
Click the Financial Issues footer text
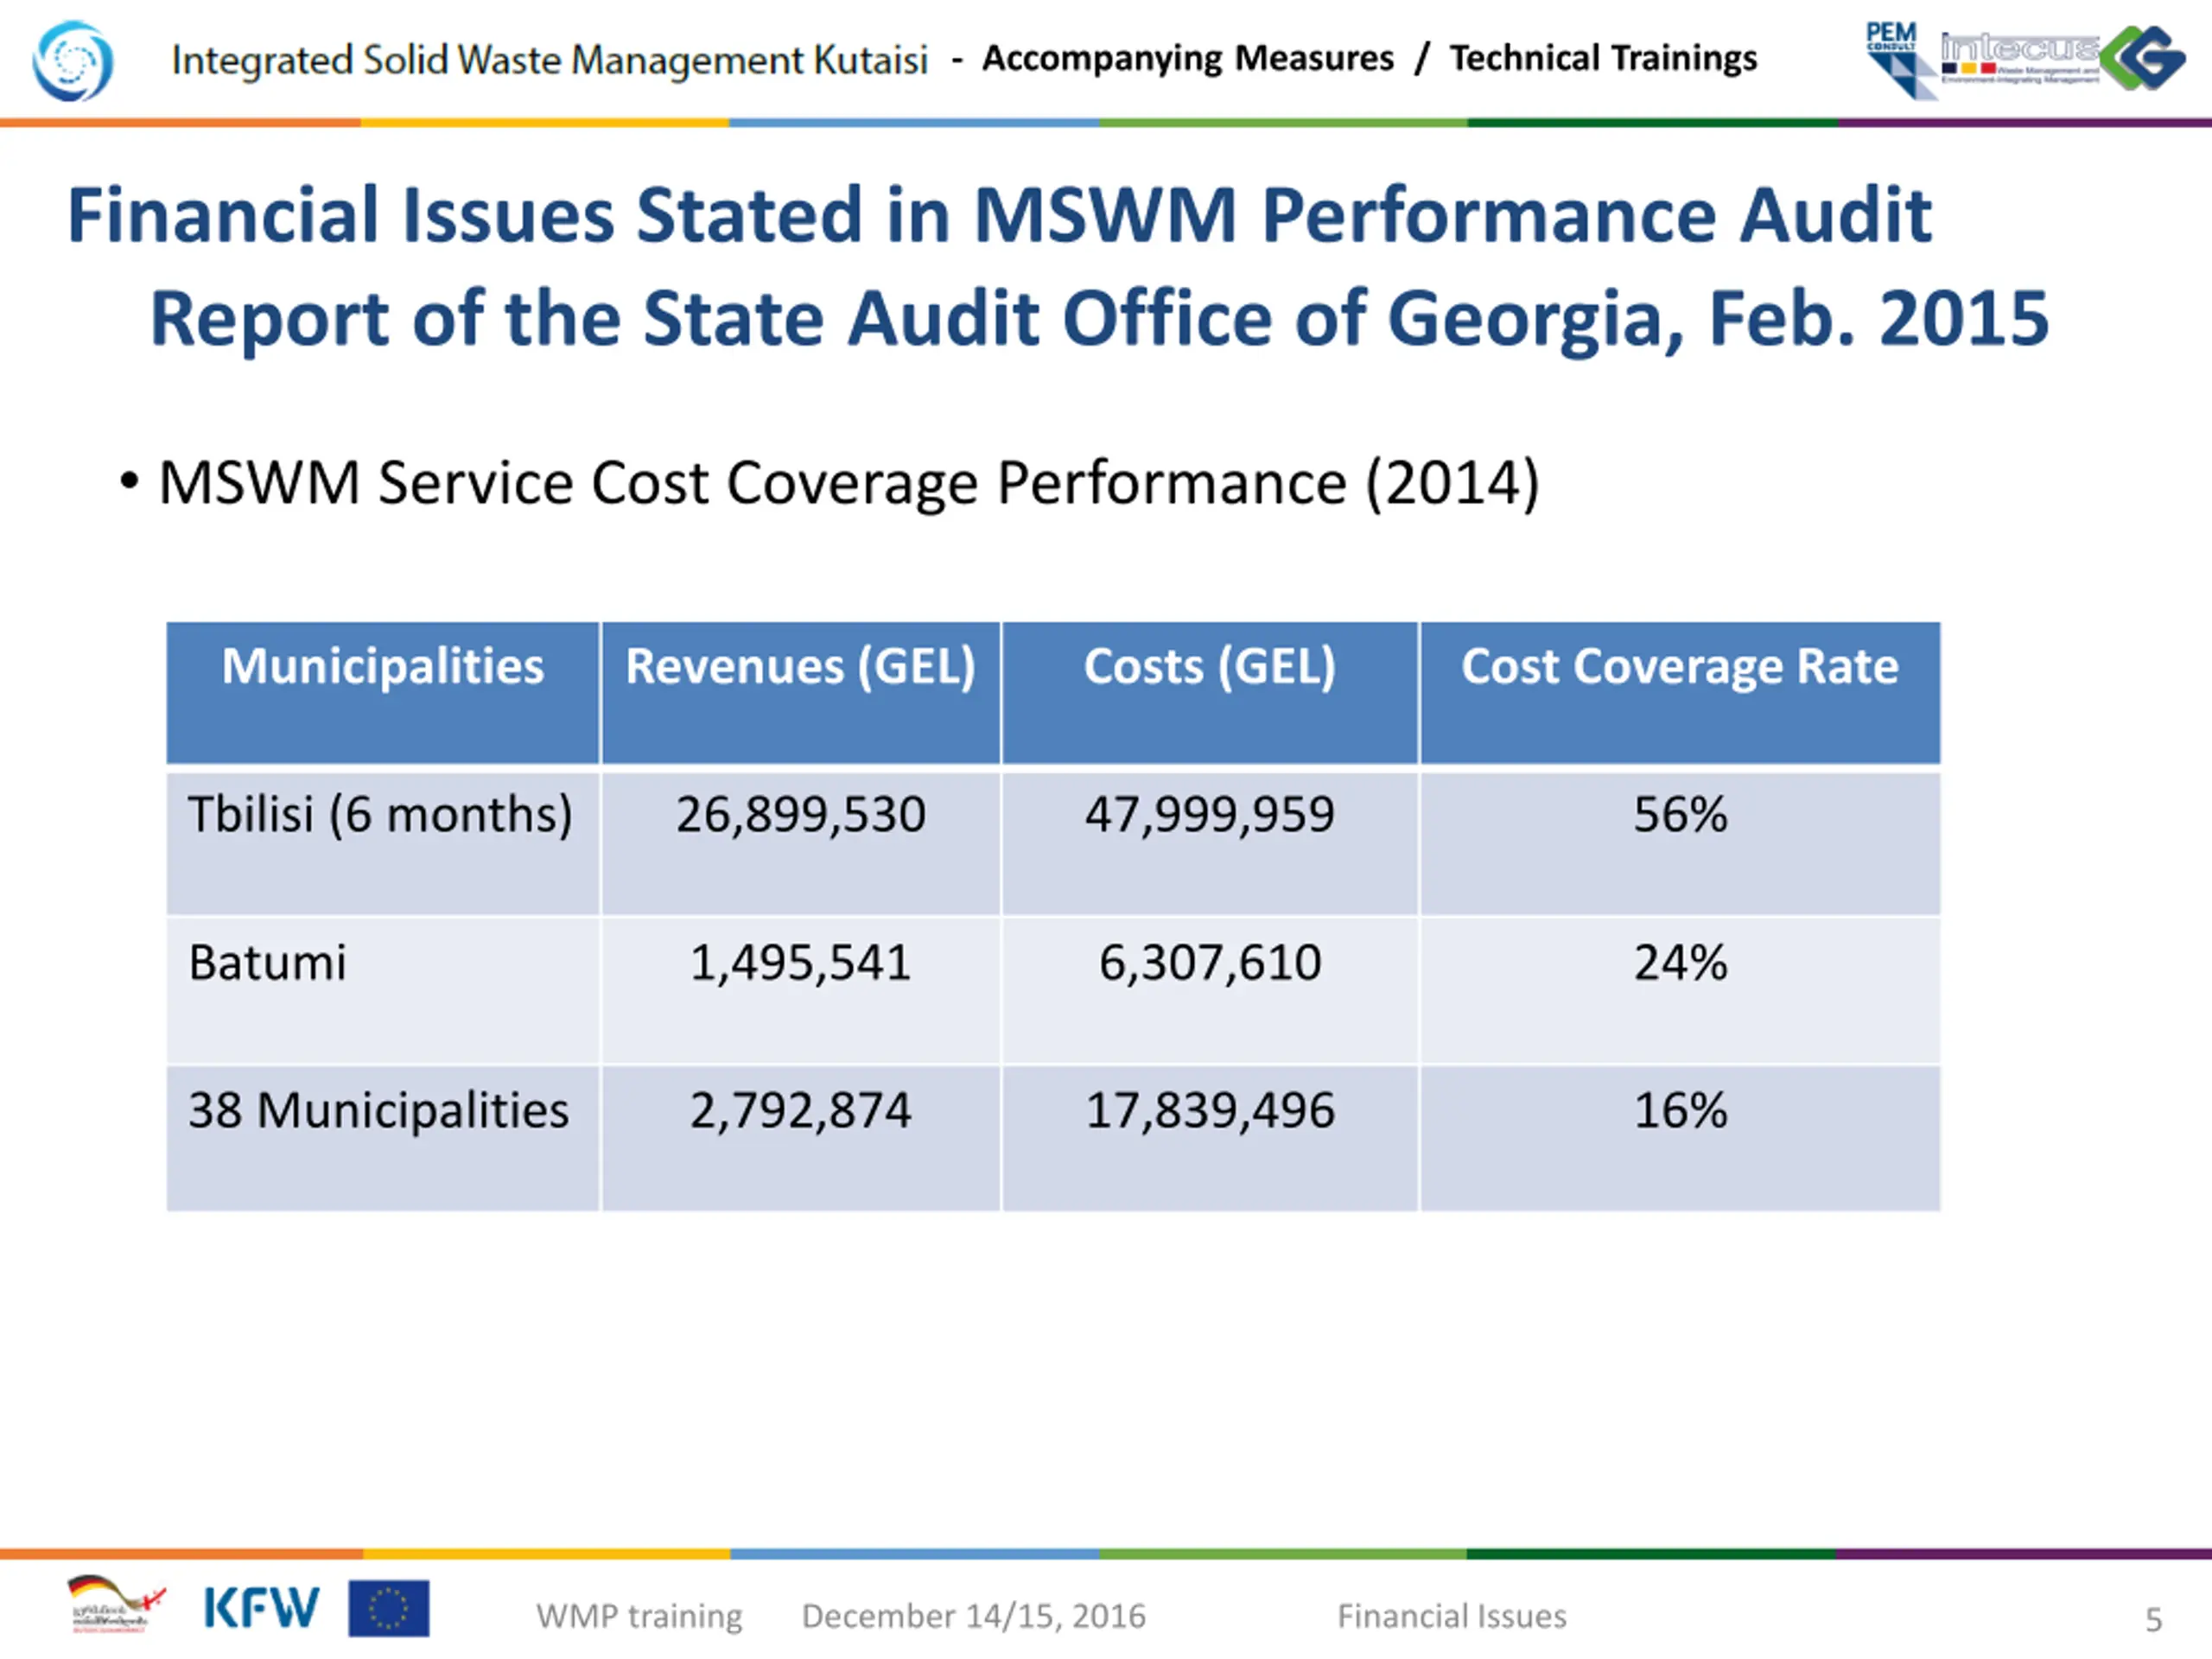coord(1452,1616)
